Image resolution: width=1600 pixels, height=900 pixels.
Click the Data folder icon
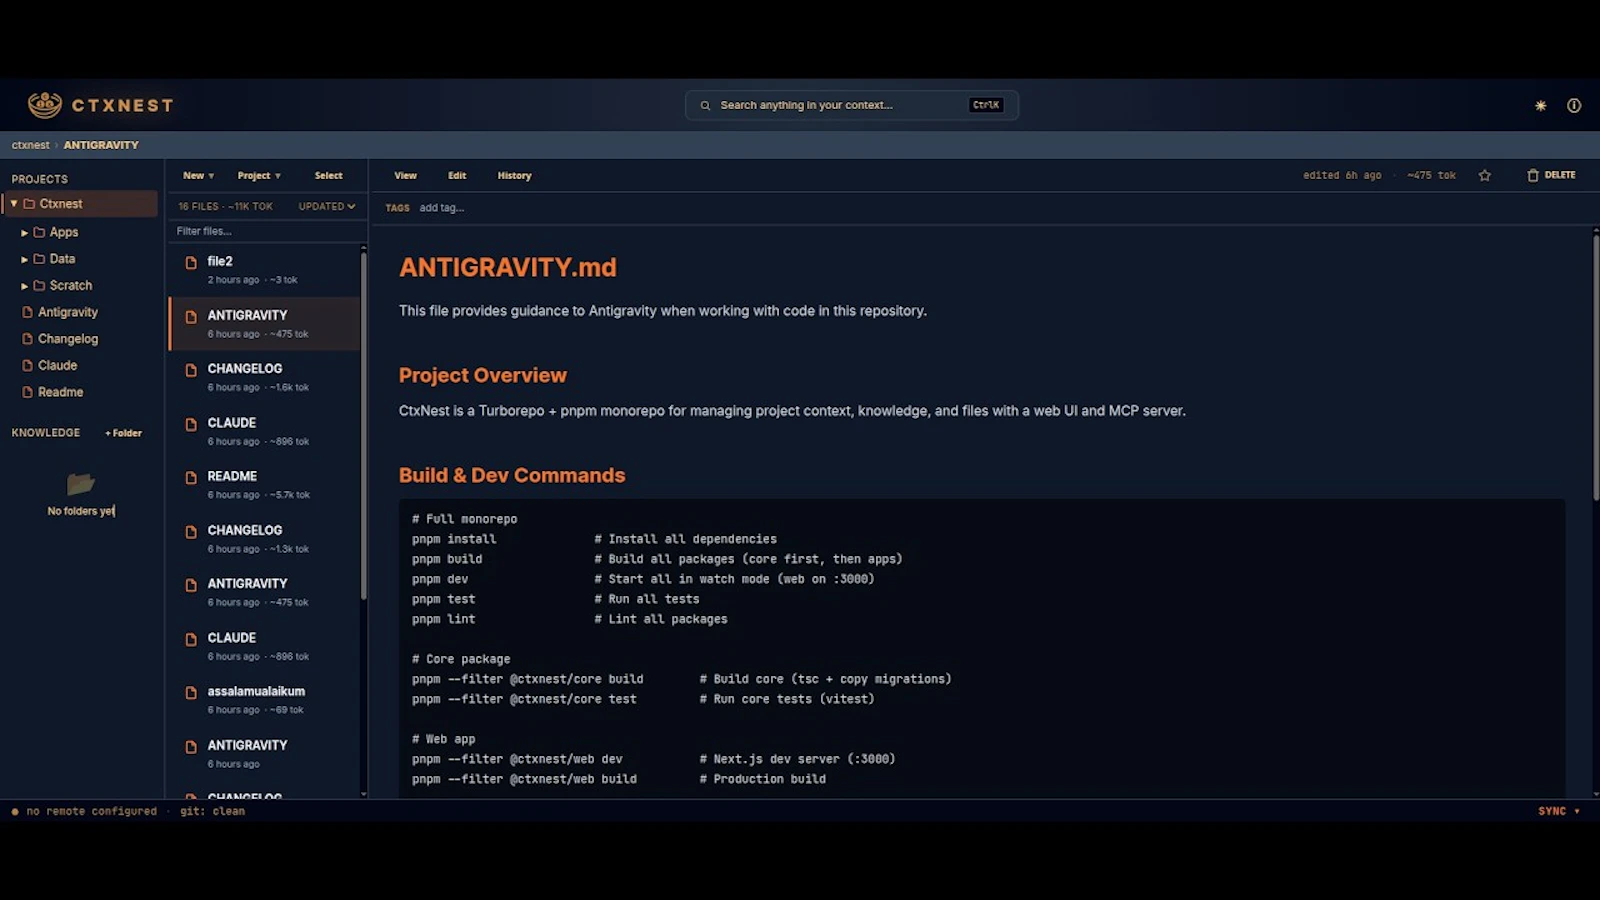tap(39, 259)
